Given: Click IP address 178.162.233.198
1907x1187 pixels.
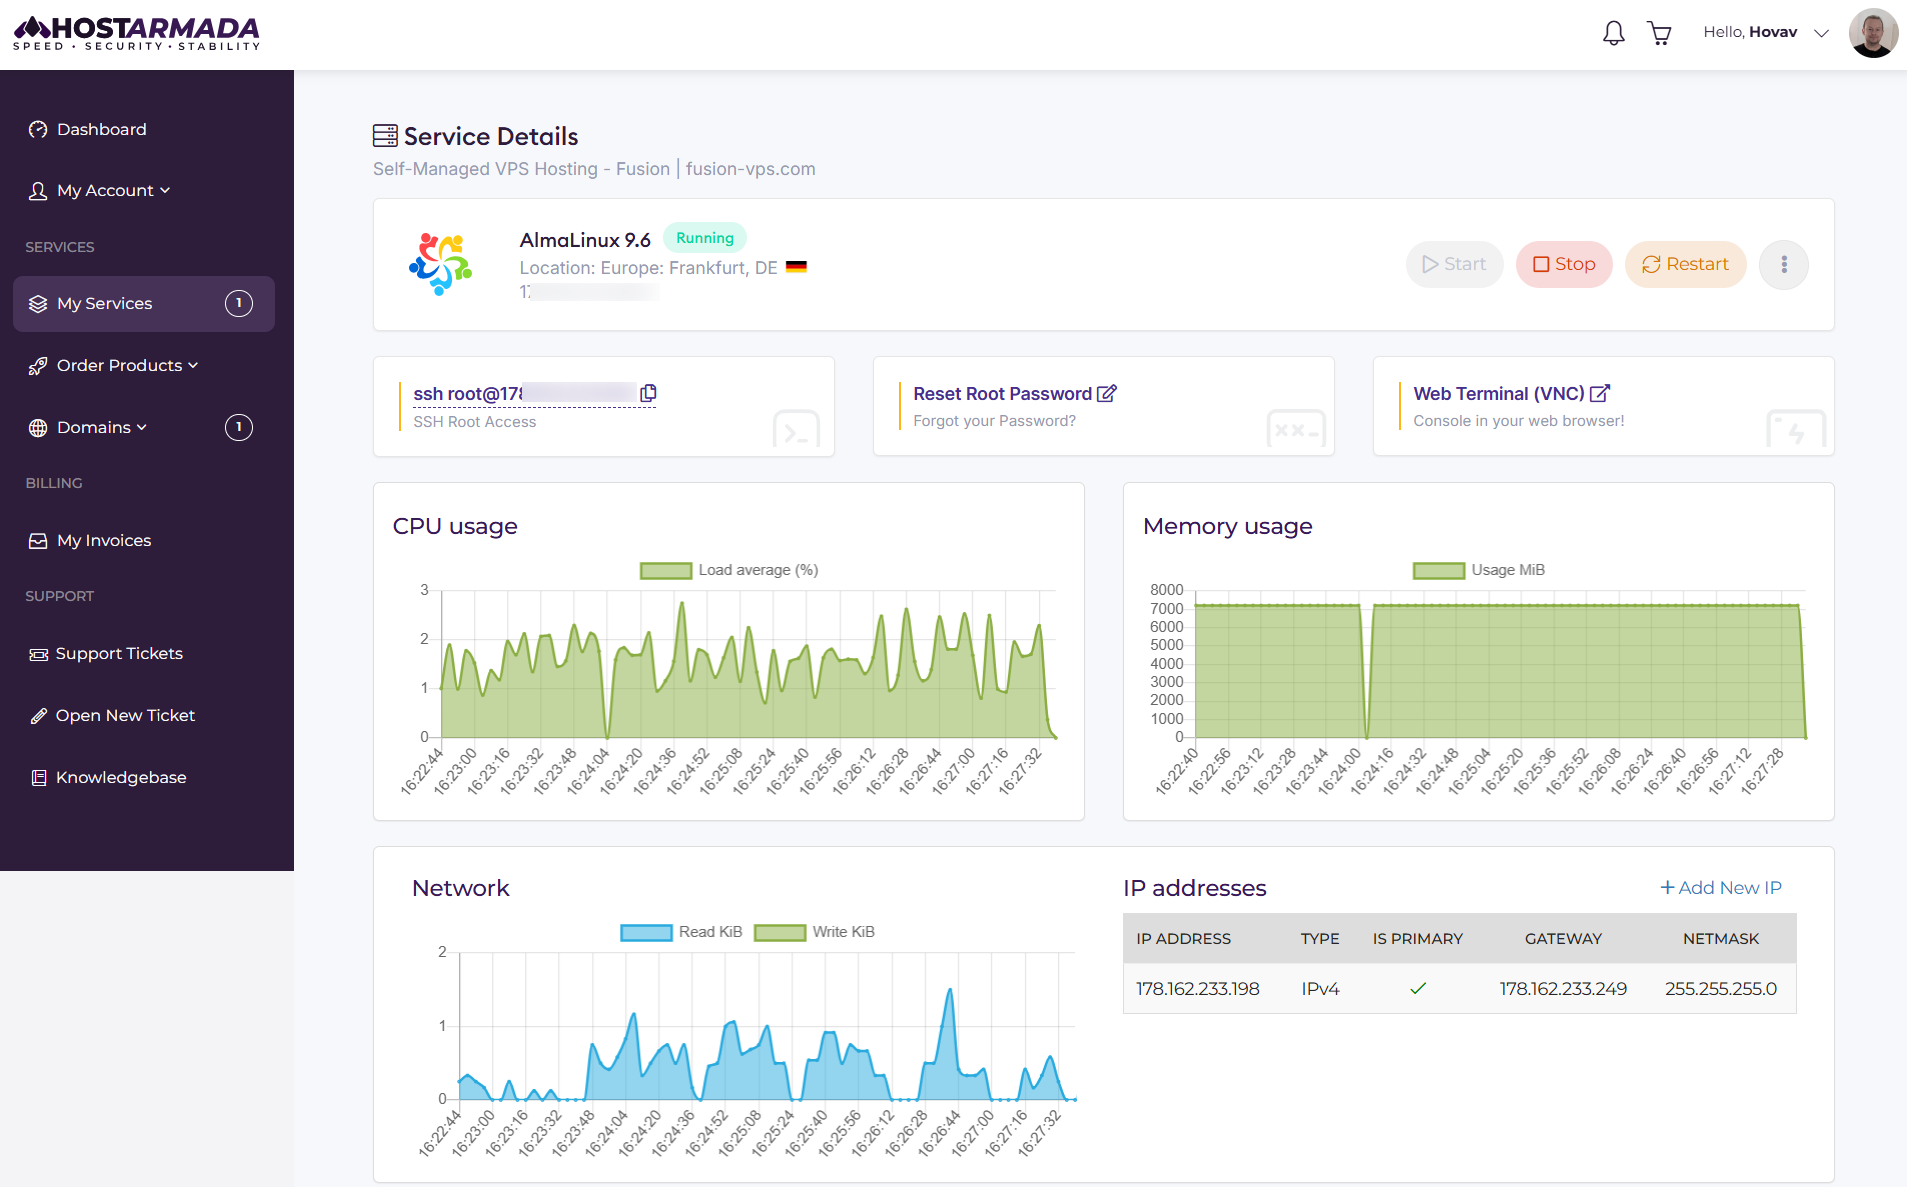Looking at the screenshot, I should coord(1197,989).
